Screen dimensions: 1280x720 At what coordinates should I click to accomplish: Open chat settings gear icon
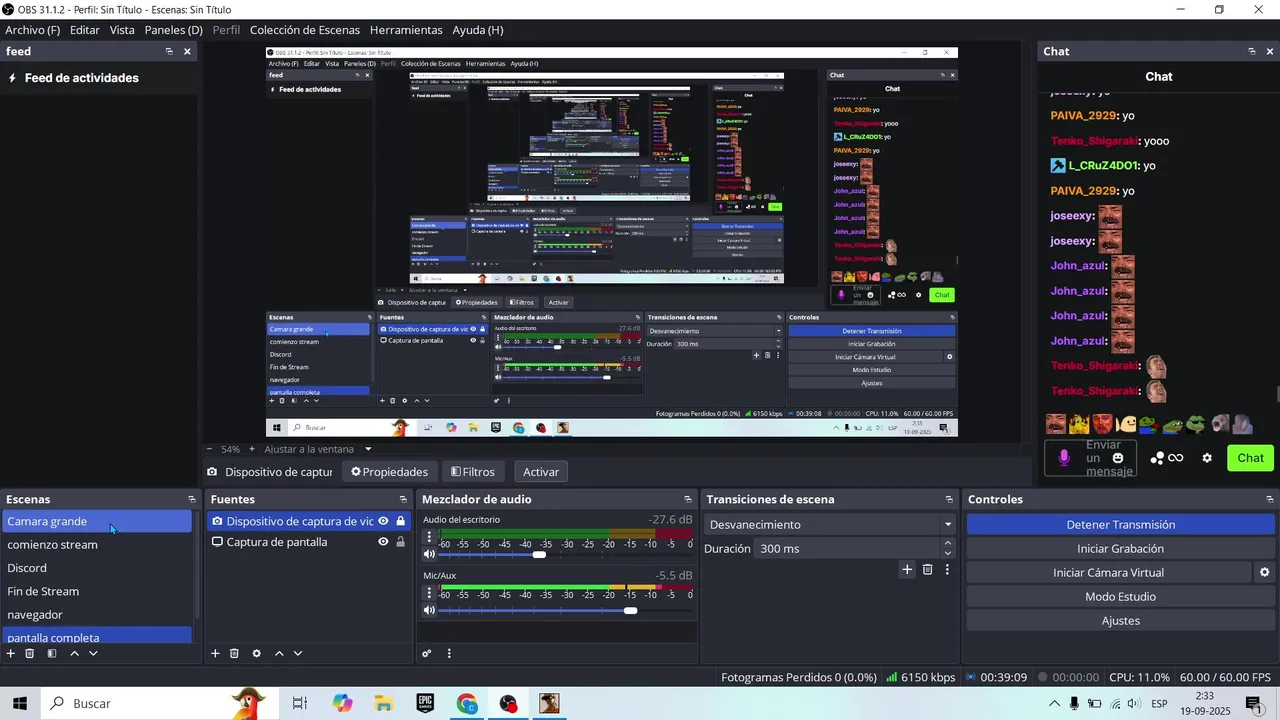point(1207,458)
